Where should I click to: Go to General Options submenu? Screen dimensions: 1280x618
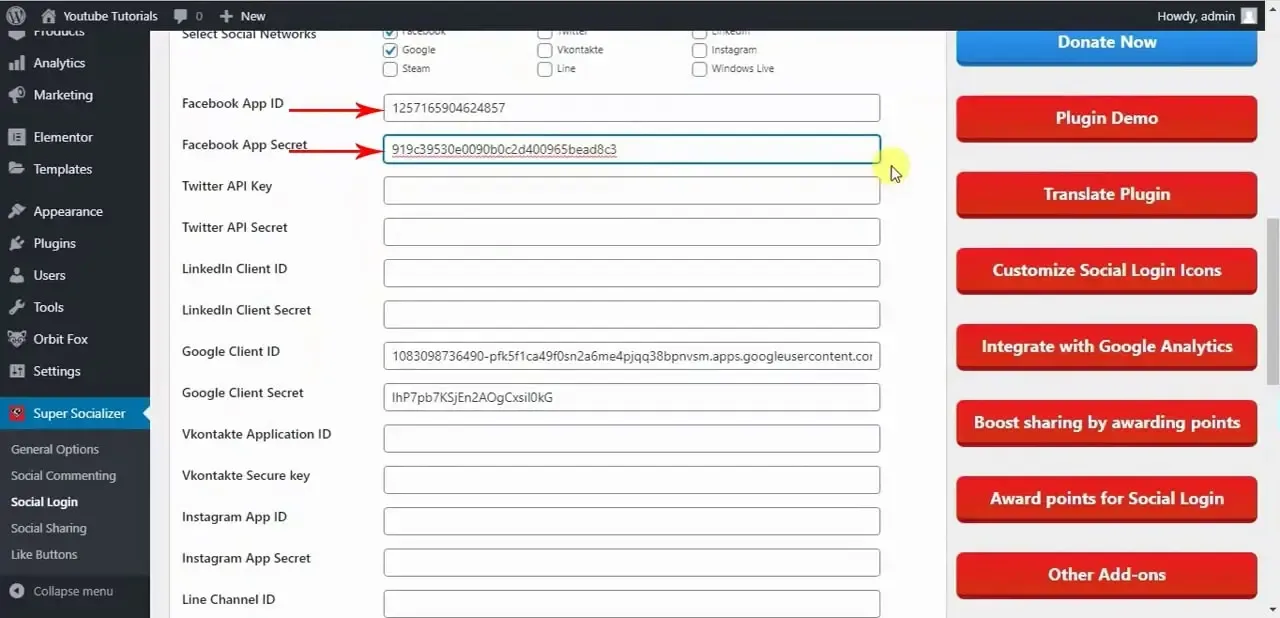[55, 449]
